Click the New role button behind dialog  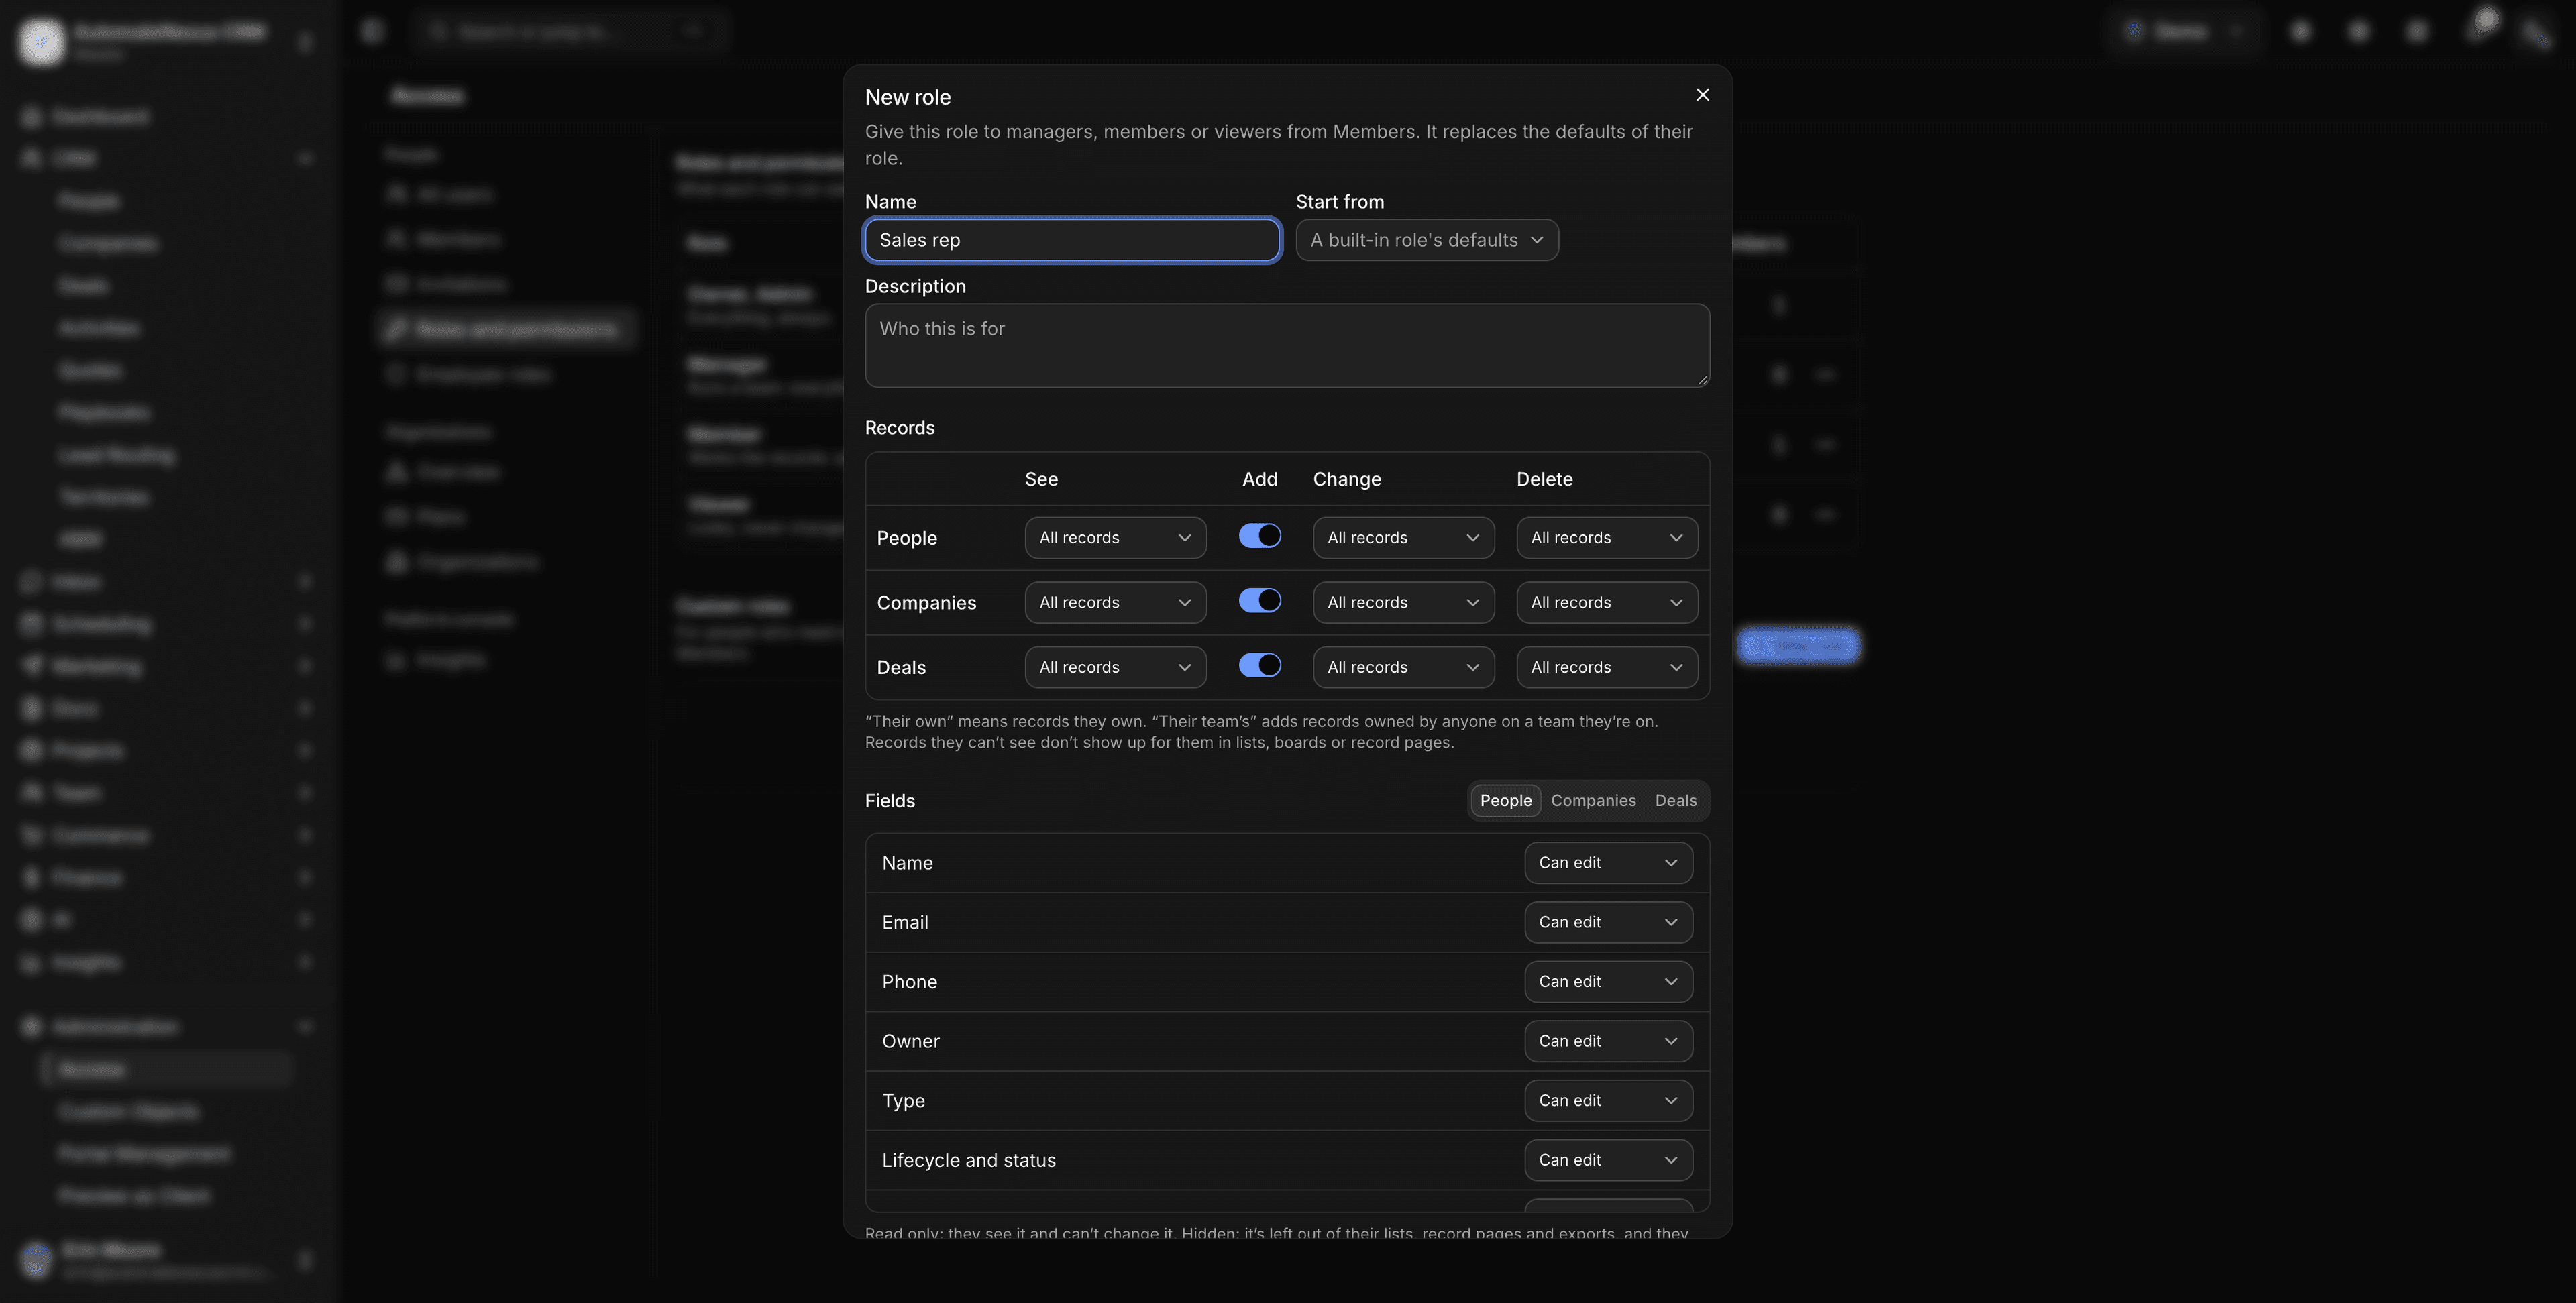pos(1798,646)
